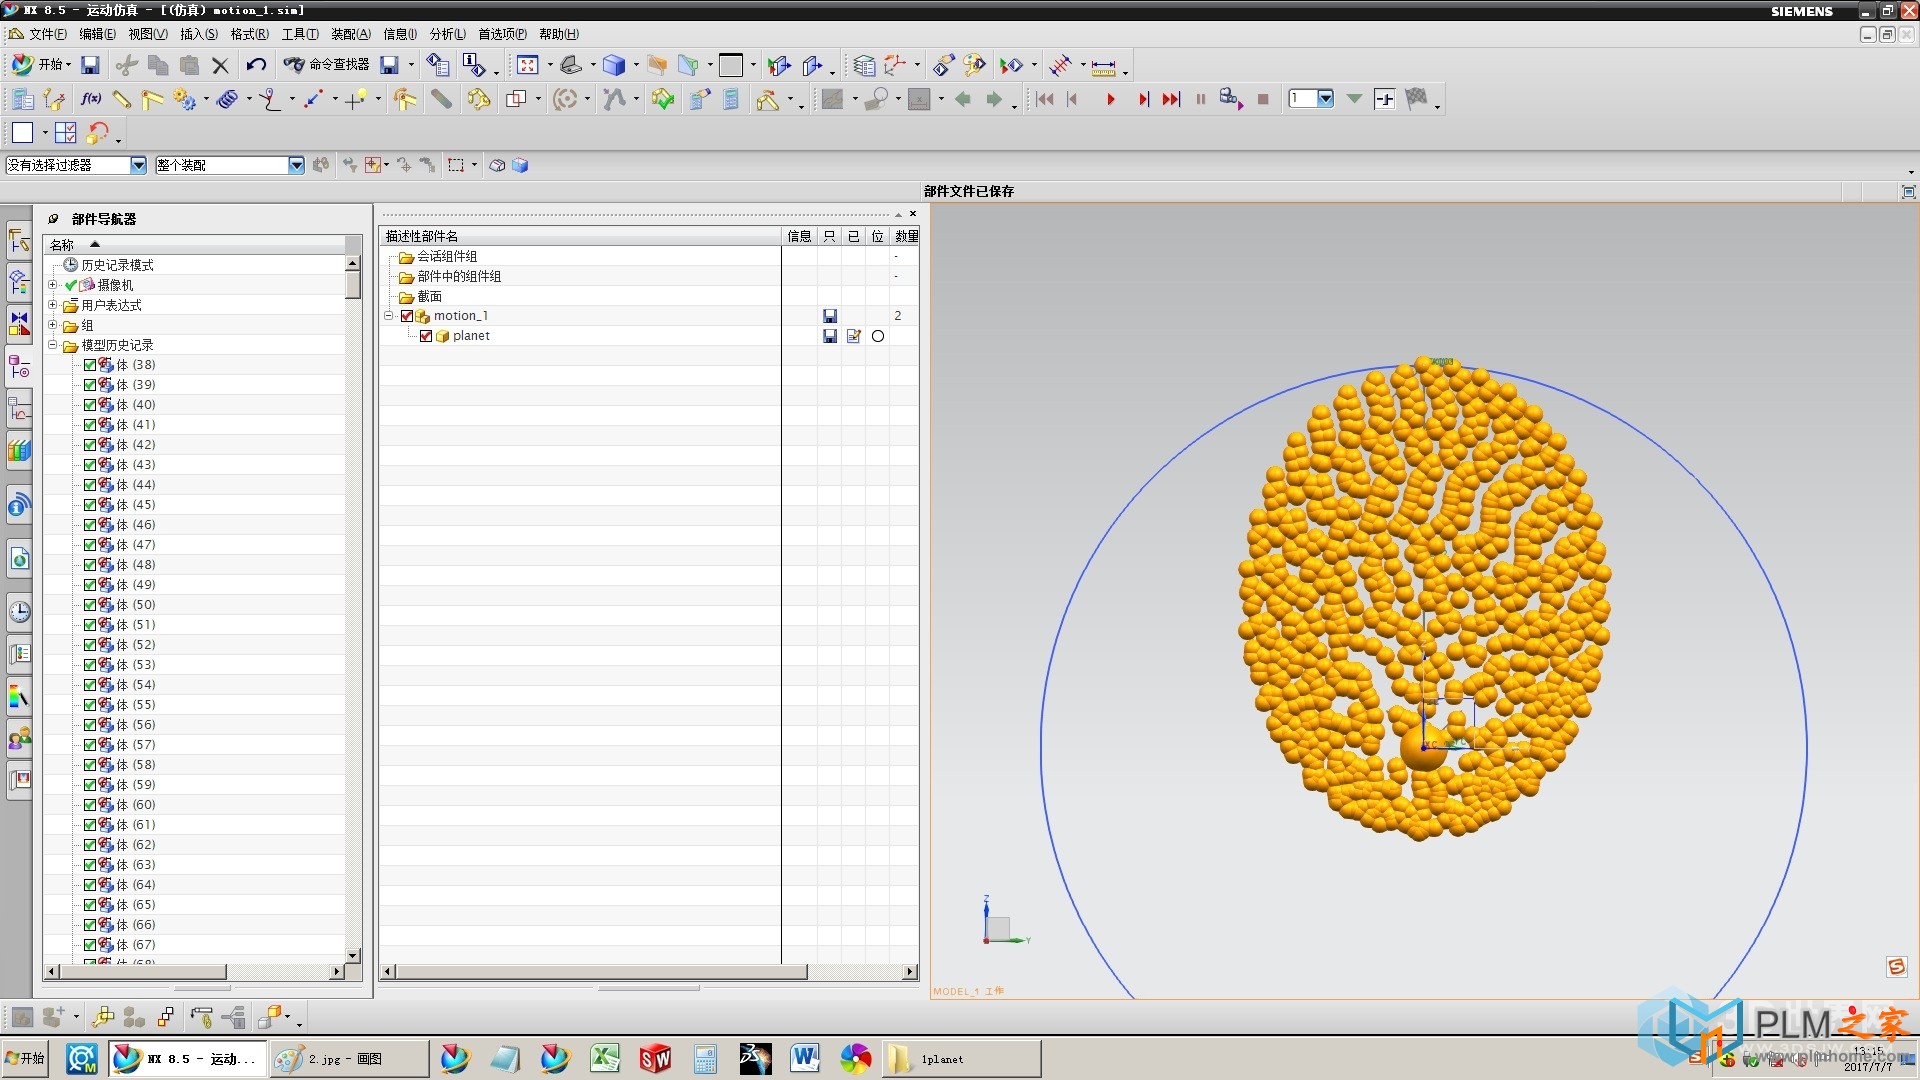Open the 整个装配 scope dropdown
This screenshot has width=1920, height=1080.
coord(296,165)
